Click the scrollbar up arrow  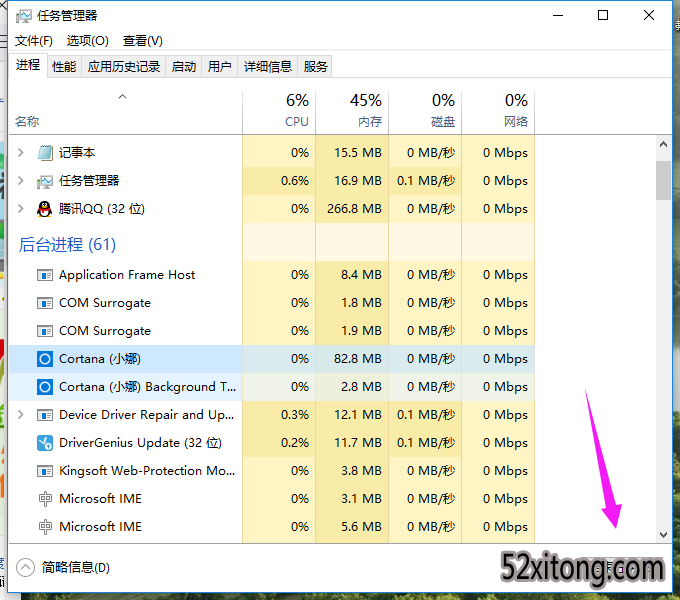pos(663,144)
